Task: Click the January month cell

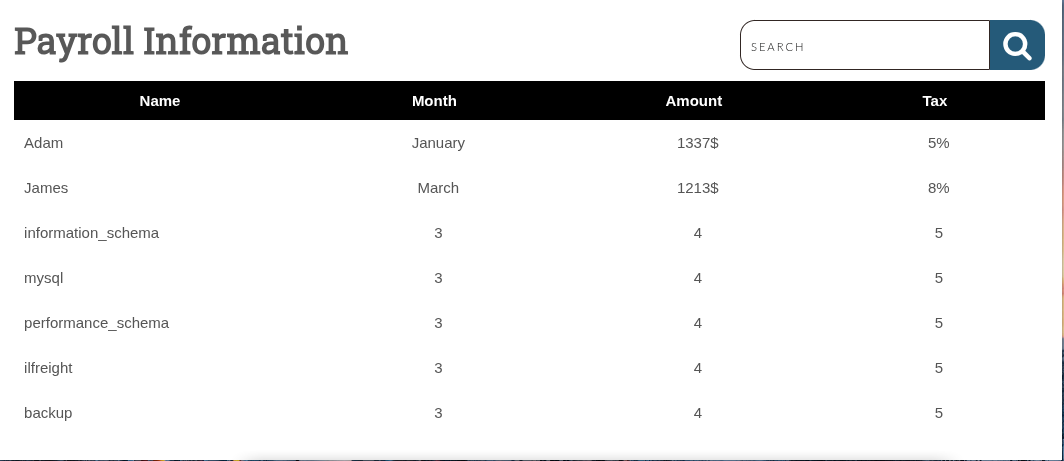Action: 438,143
